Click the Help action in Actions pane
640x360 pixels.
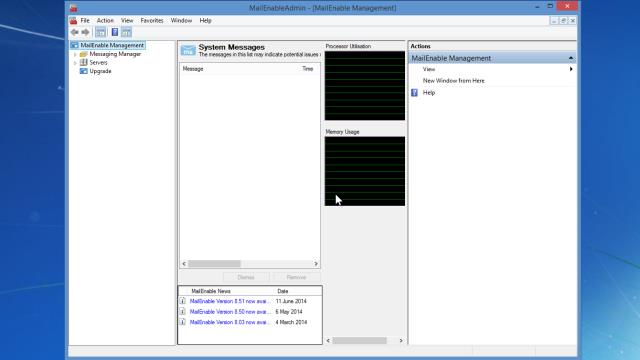[x=429, y=93]
